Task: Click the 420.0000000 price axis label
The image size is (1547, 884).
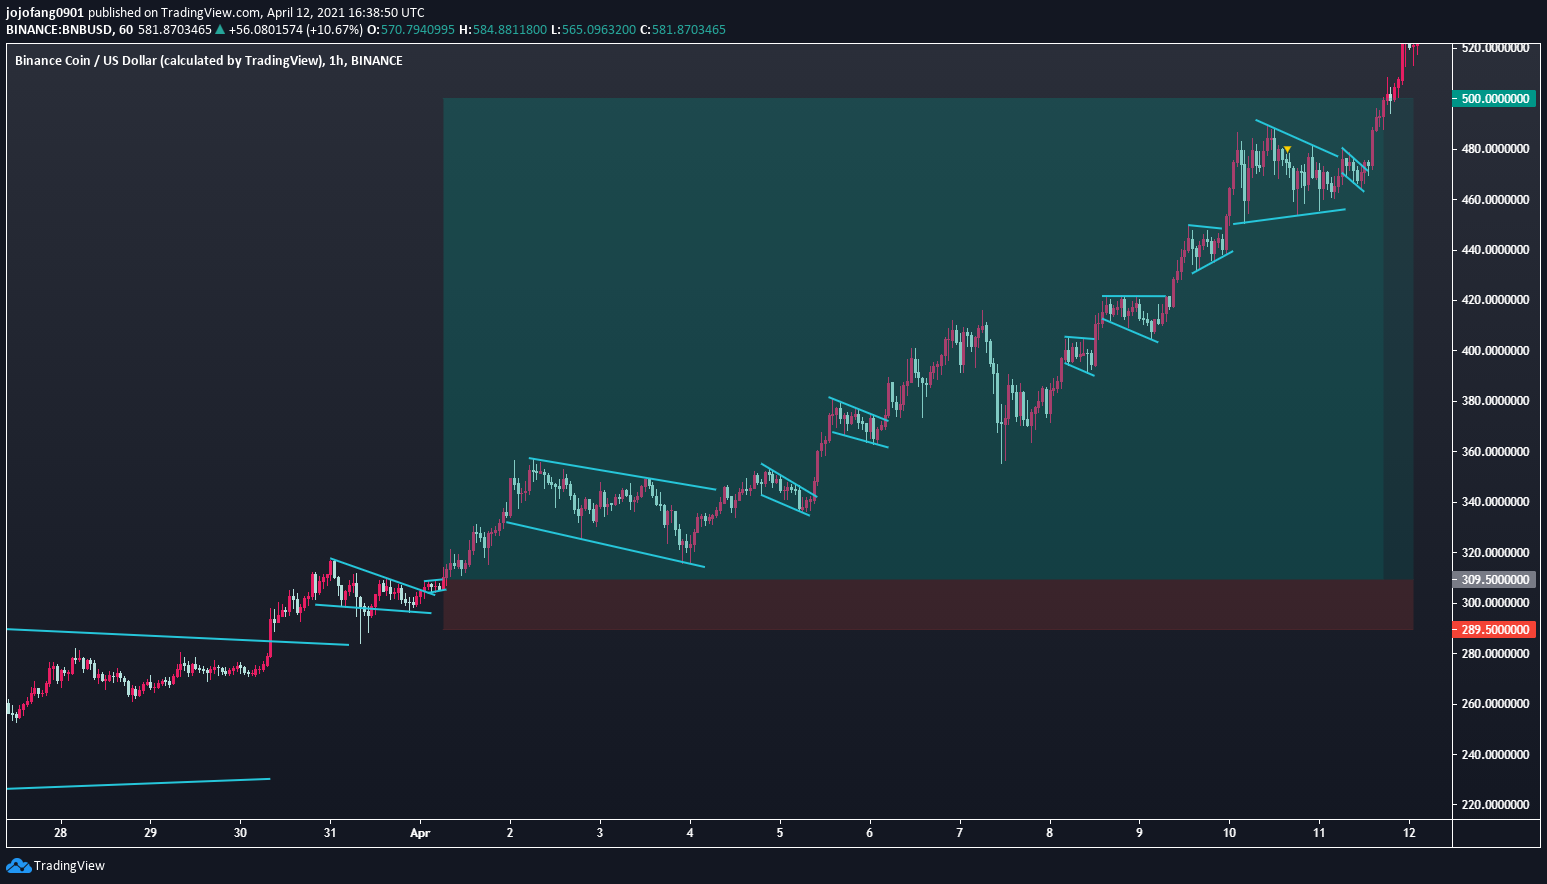Action: [x=1495, y=300]
